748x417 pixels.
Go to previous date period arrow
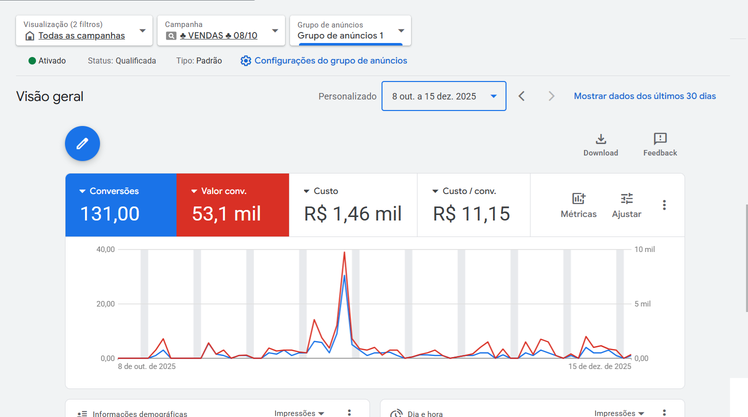pyautogui.click(x=521, y=96)
